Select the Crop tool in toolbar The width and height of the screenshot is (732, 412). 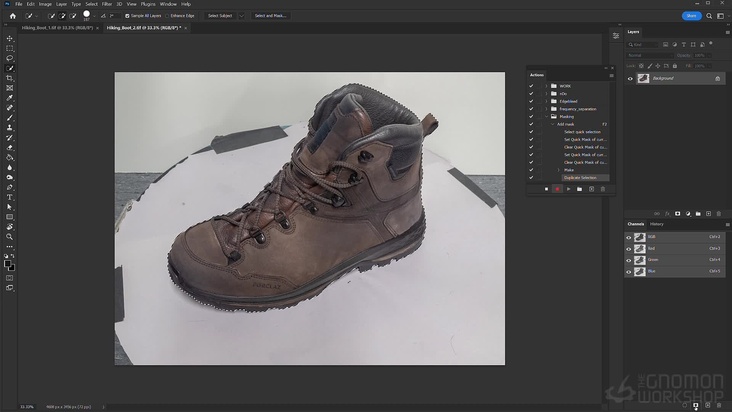(x=10, y=78)
